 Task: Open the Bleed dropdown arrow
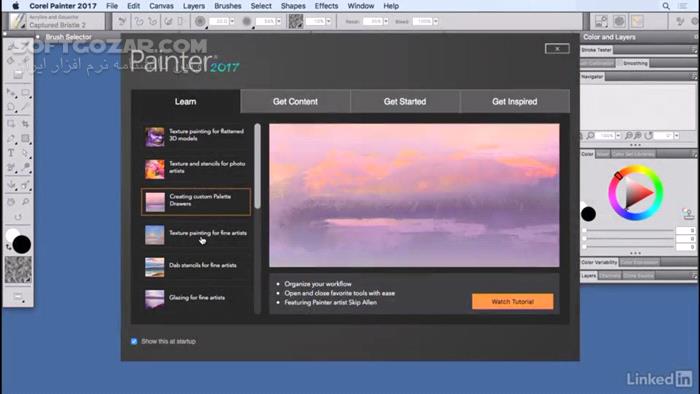(436, 21)
